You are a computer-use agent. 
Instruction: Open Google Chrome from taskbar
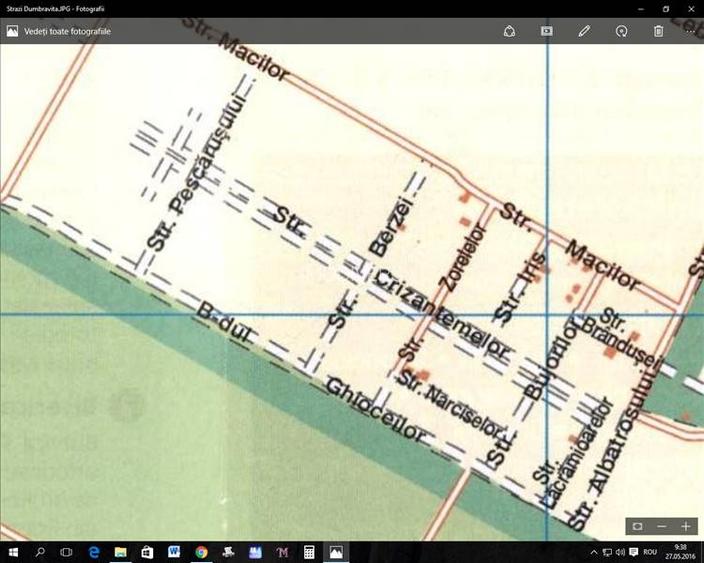coord(201,552)
